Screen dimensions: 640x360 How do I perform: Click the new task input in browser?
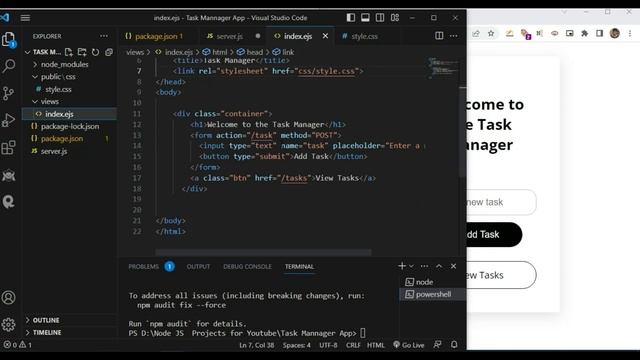pyautogui.click(x=501, y=202)
